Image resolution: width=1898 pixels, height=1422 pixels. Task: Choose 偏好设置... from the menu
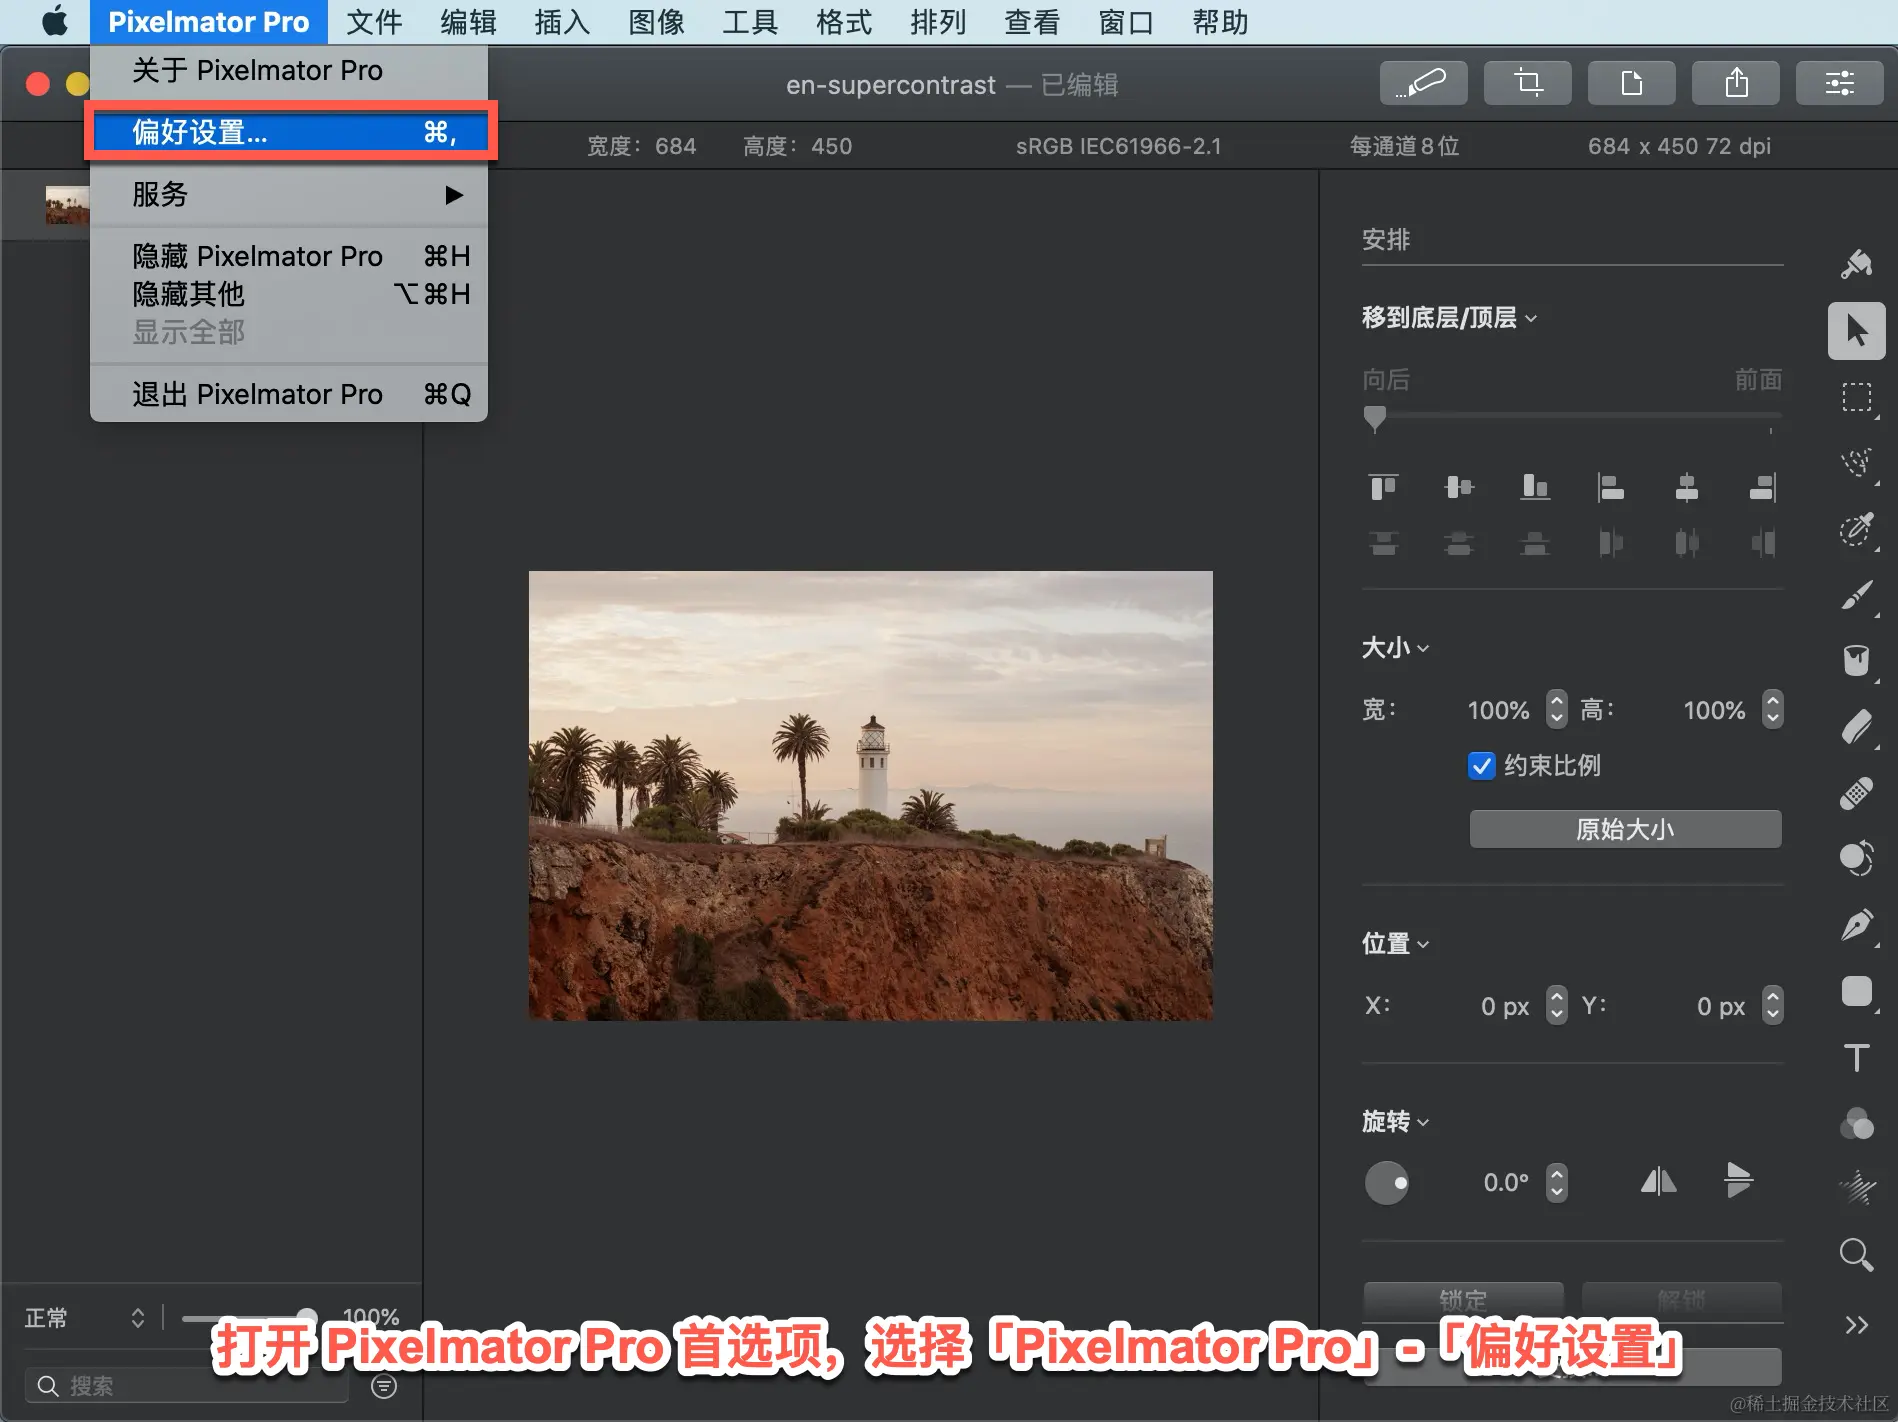click(x=289, y=131)
